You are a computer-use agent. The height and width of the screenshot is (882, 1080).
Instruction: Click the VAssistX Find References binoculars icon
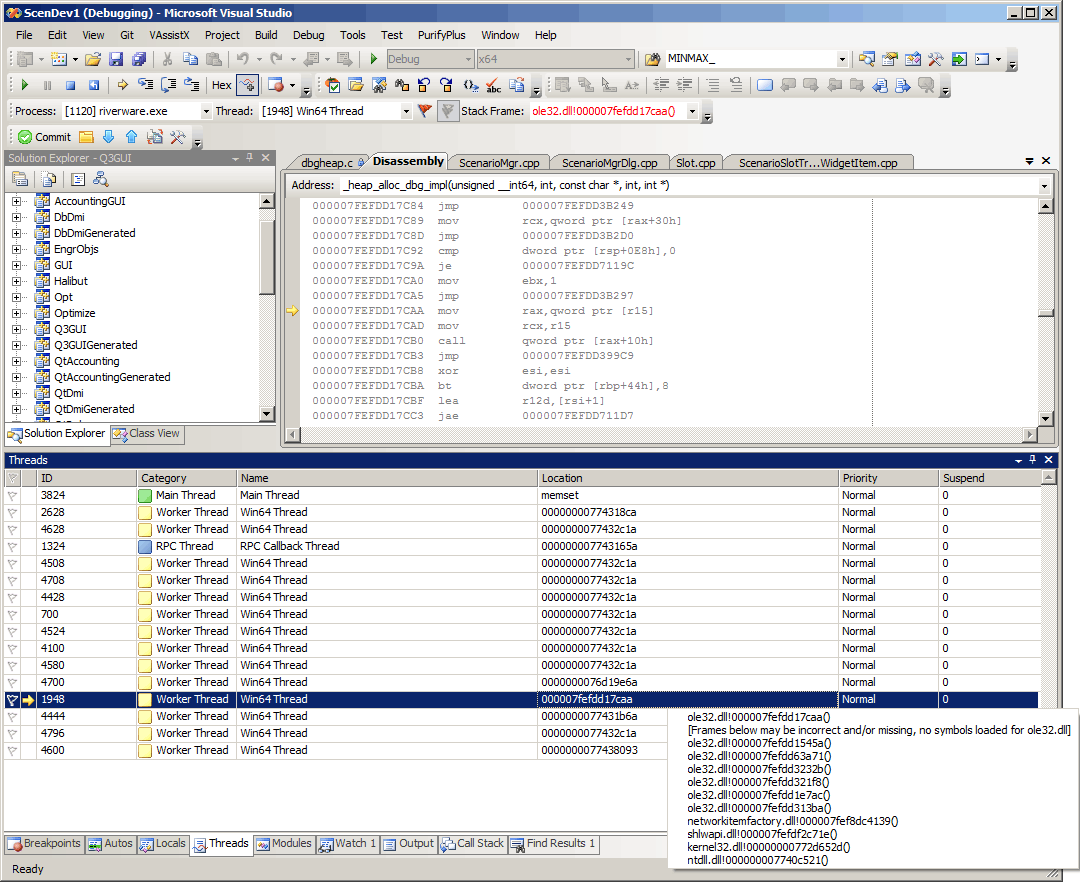pos(402,85)
